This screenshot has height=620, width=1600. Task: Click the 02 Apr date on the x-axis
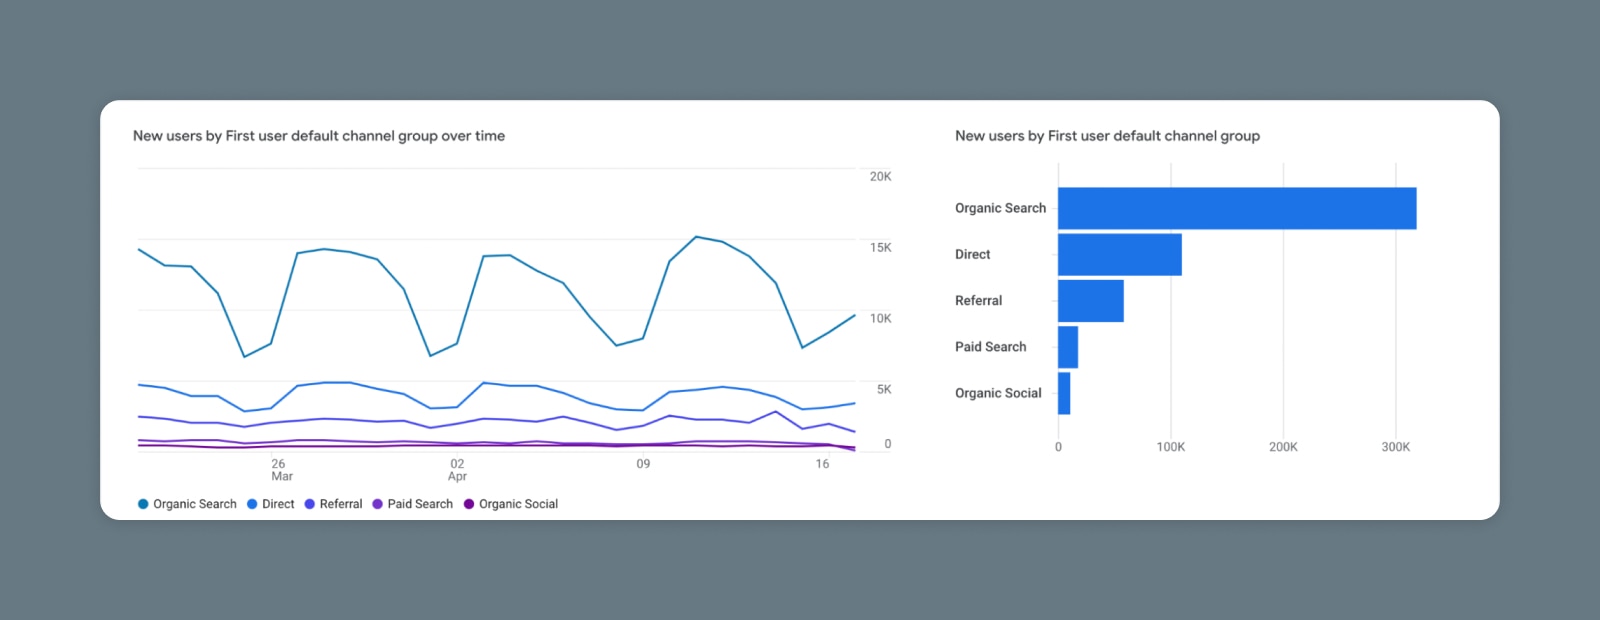[457, 470]
